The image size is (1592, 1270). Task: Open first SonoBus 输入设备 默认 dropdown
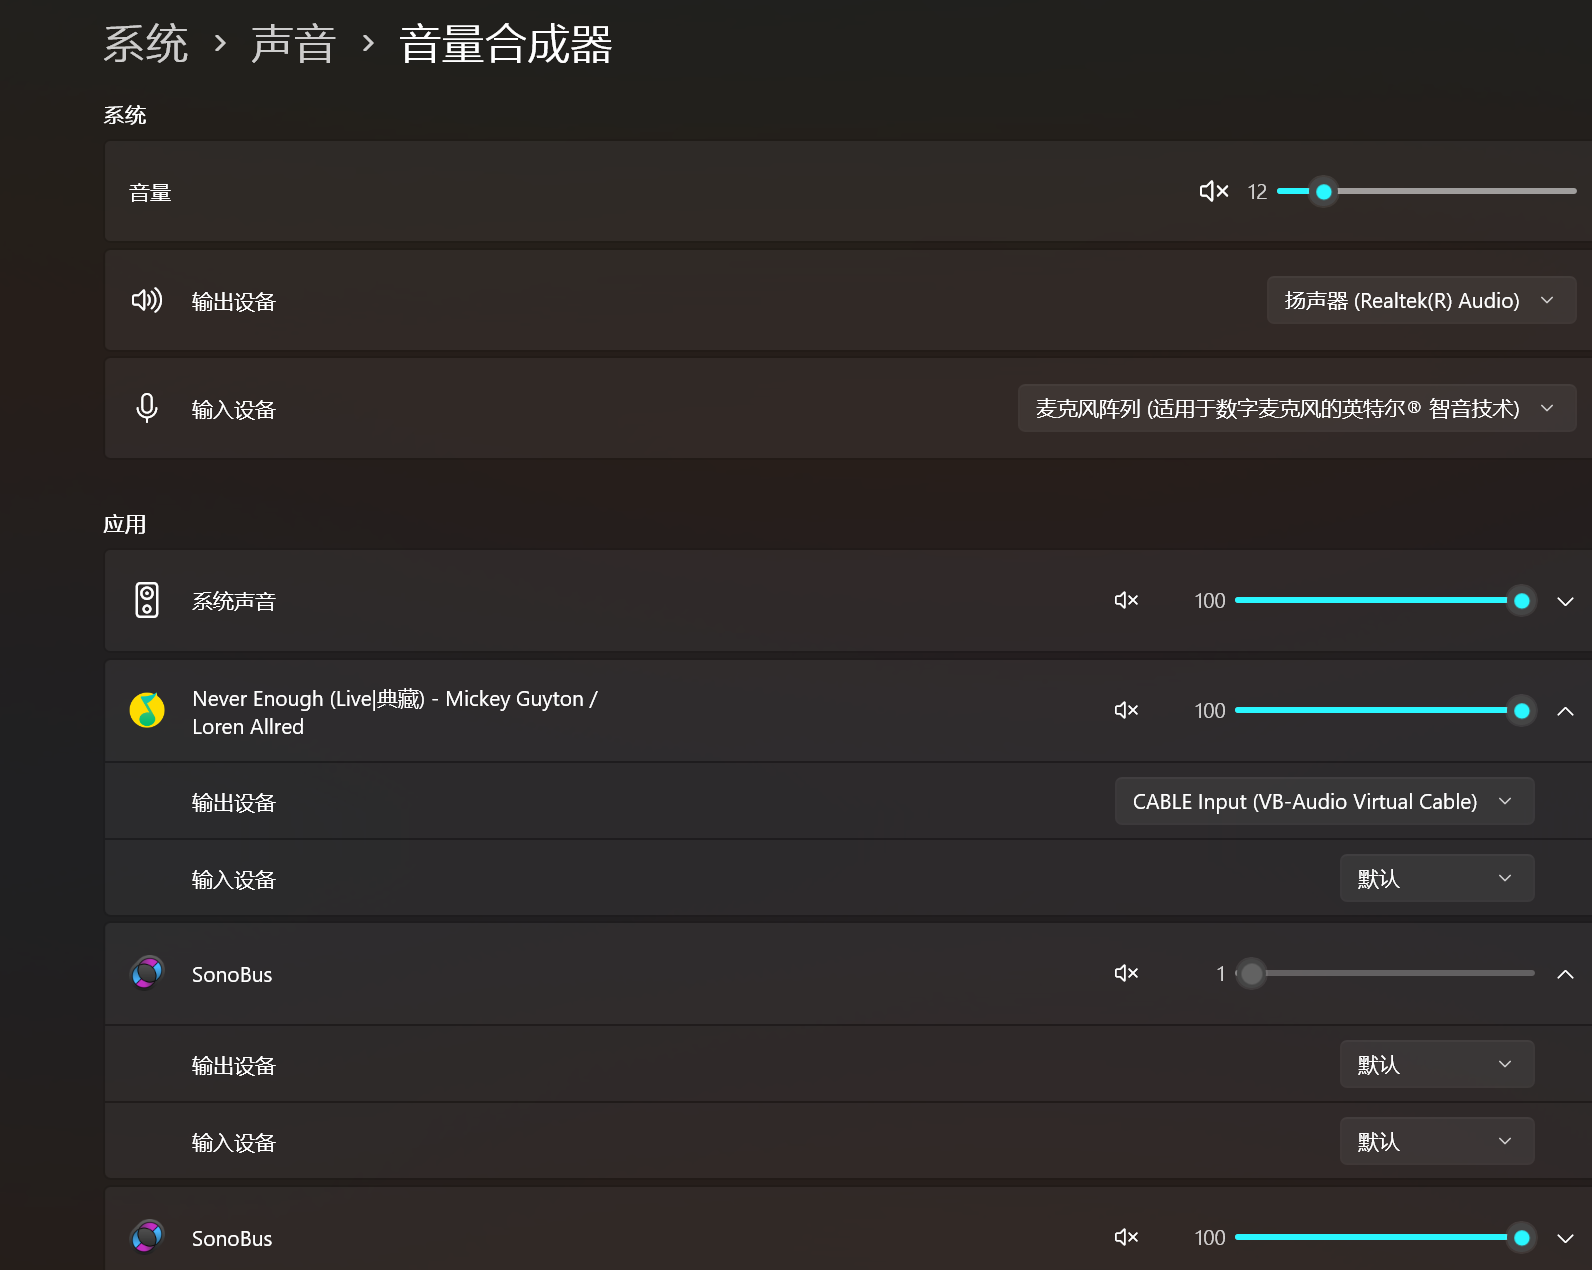point(1436,1141)
